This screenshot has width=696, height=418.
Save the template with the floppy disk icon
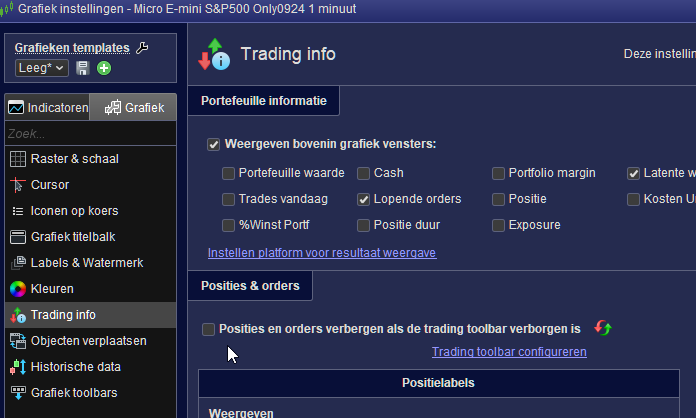pyautogui.click(x=83, y=68)
